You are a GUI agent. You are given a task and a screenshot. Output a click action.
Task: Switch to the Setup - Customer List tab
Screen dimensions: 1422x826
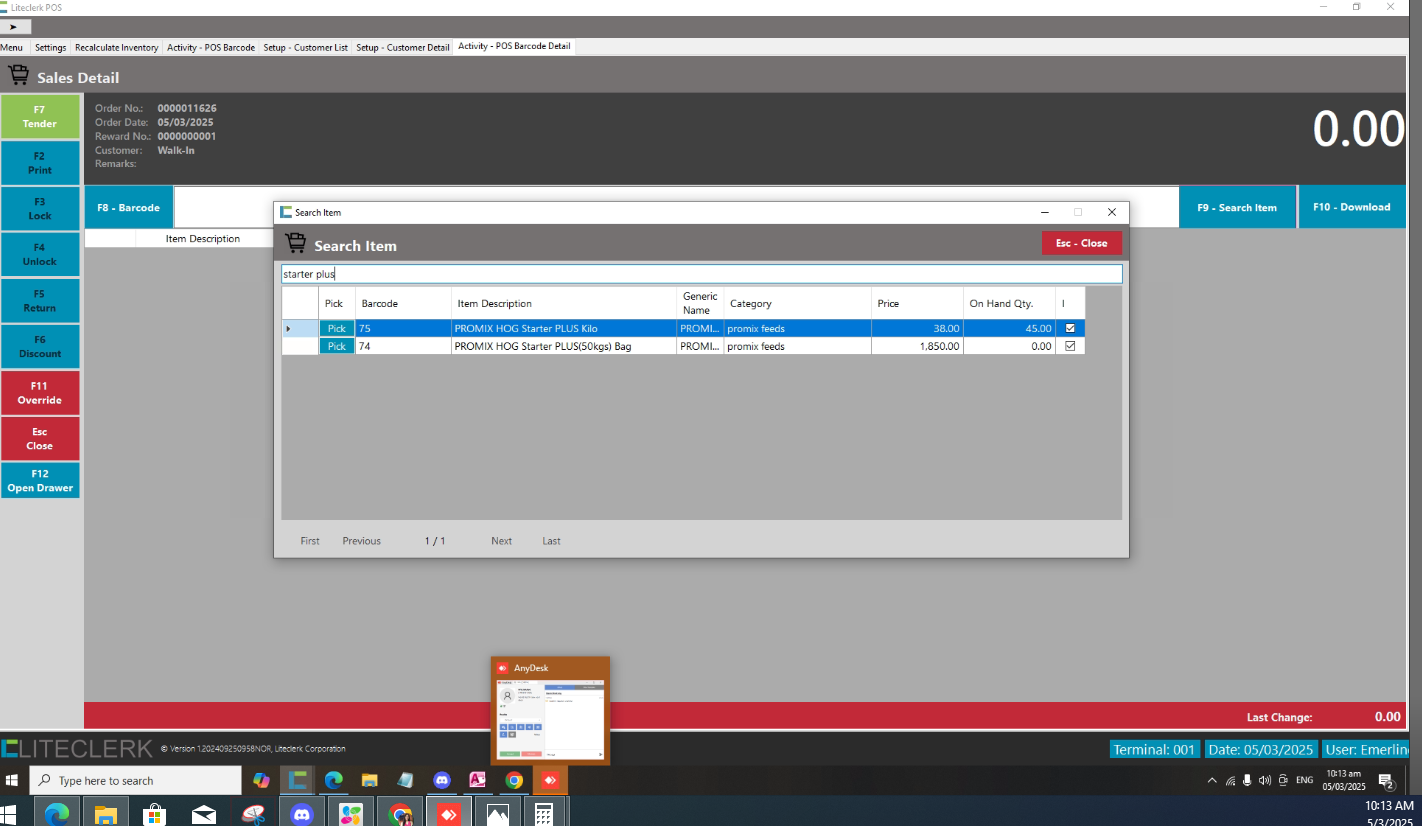coord(306,47)
